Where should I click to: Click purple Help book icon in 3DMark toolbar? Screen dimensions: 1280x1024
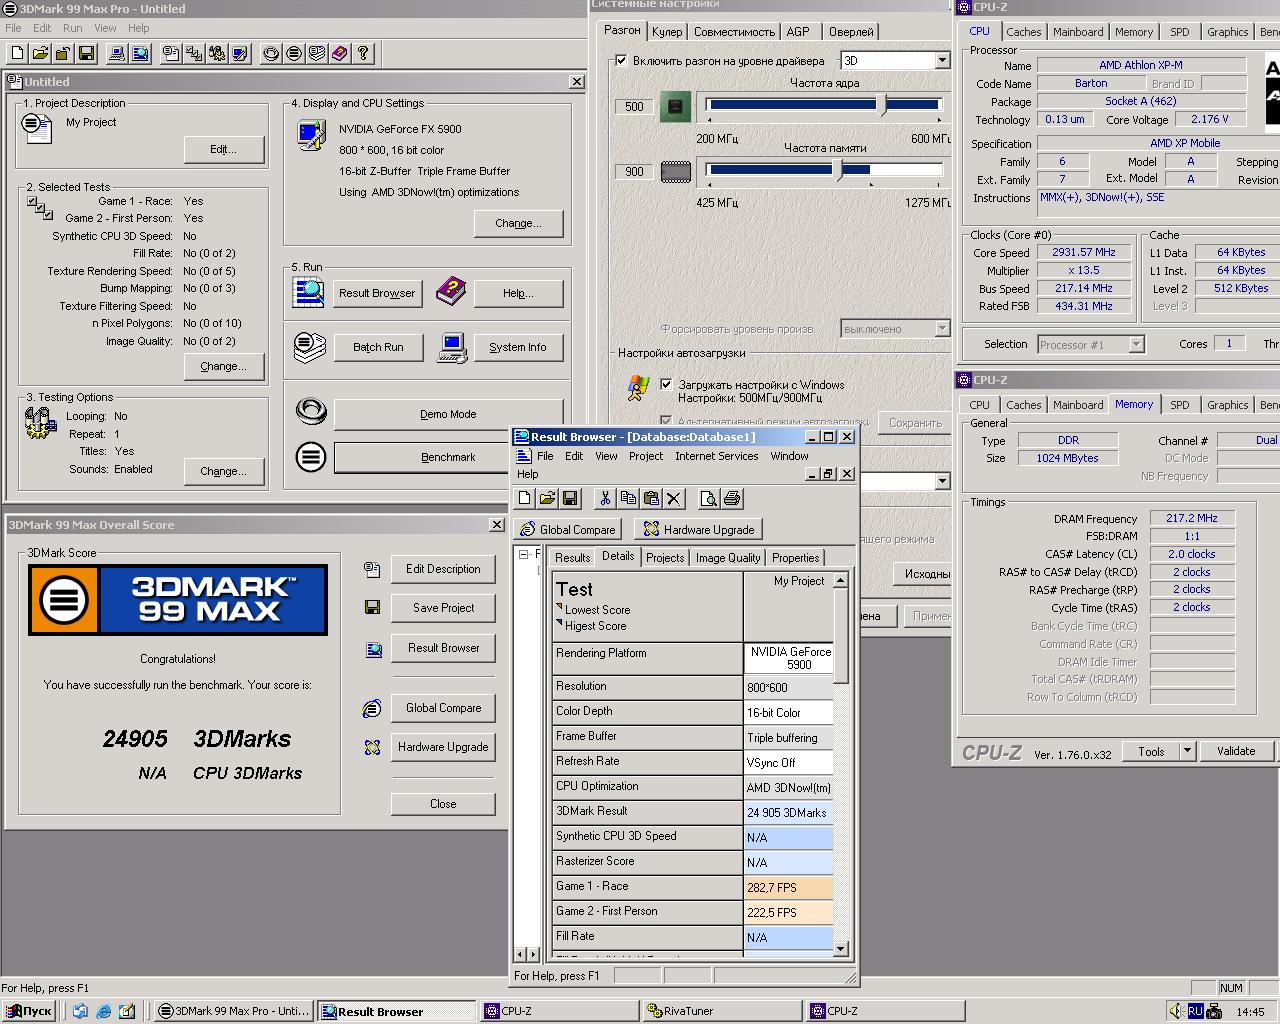[340, 53]
